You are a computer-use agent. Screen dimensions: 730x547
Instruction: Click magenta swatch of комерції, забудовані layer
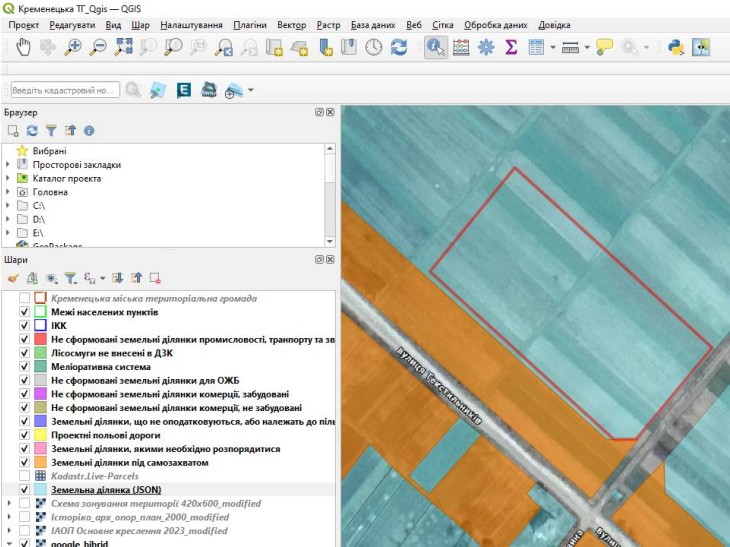(x=41, y=394)
